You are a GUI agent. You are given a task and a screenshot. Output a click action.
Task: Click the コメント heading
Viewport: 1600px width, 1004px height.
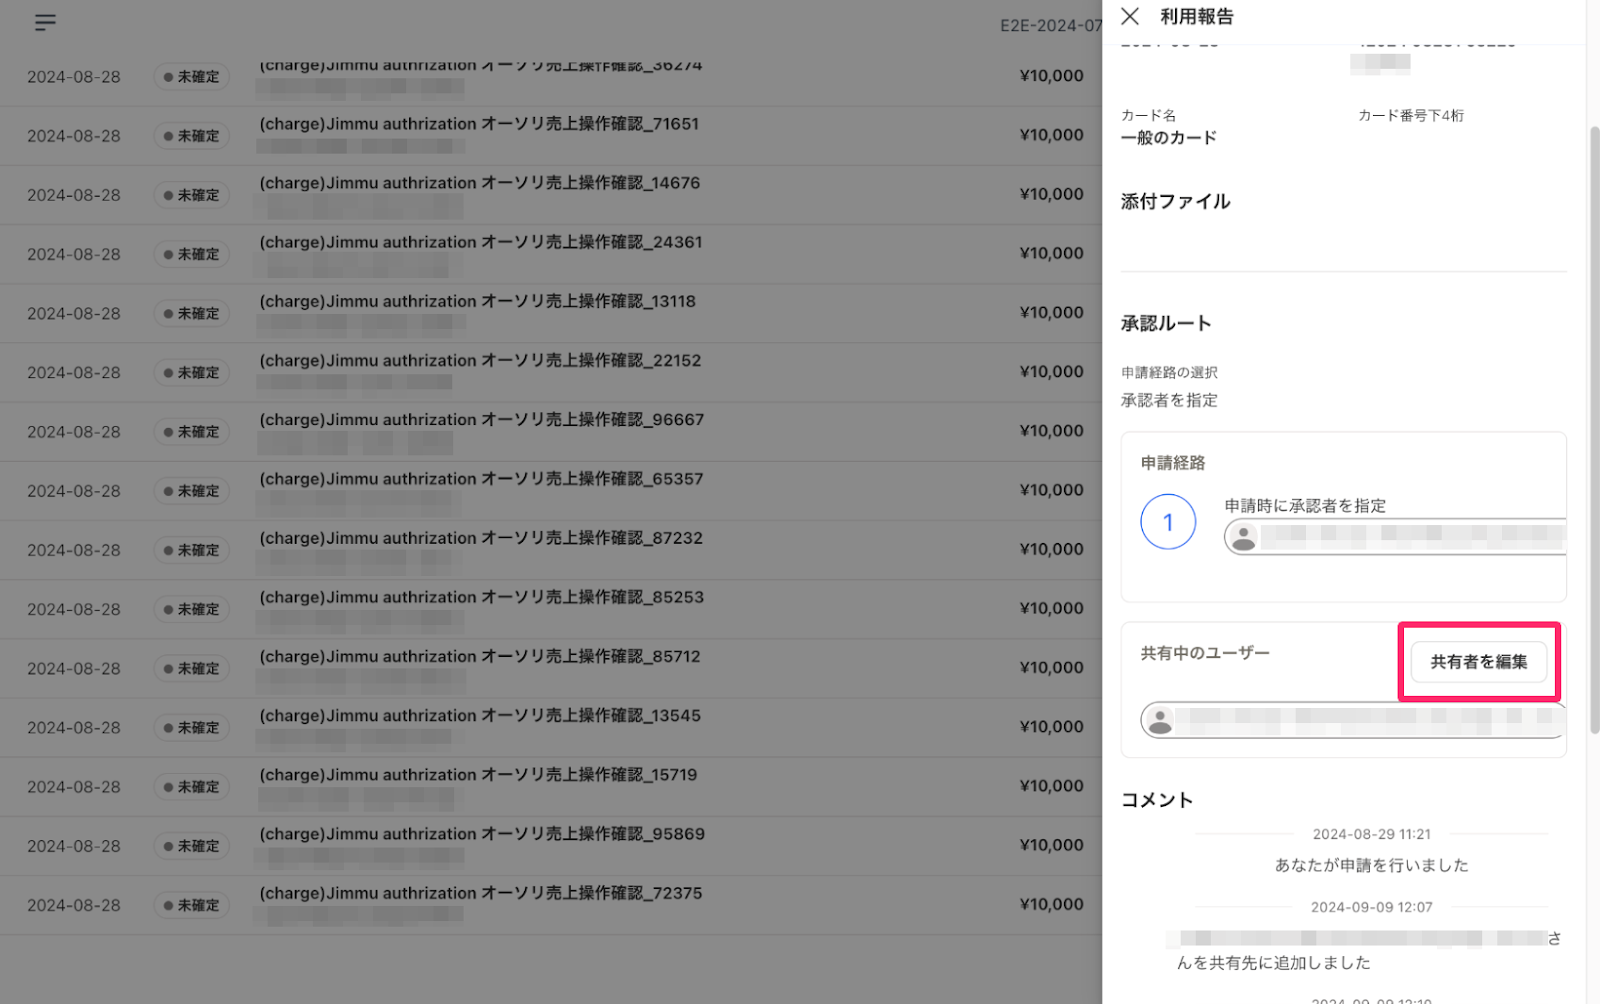pos(1157,800)
